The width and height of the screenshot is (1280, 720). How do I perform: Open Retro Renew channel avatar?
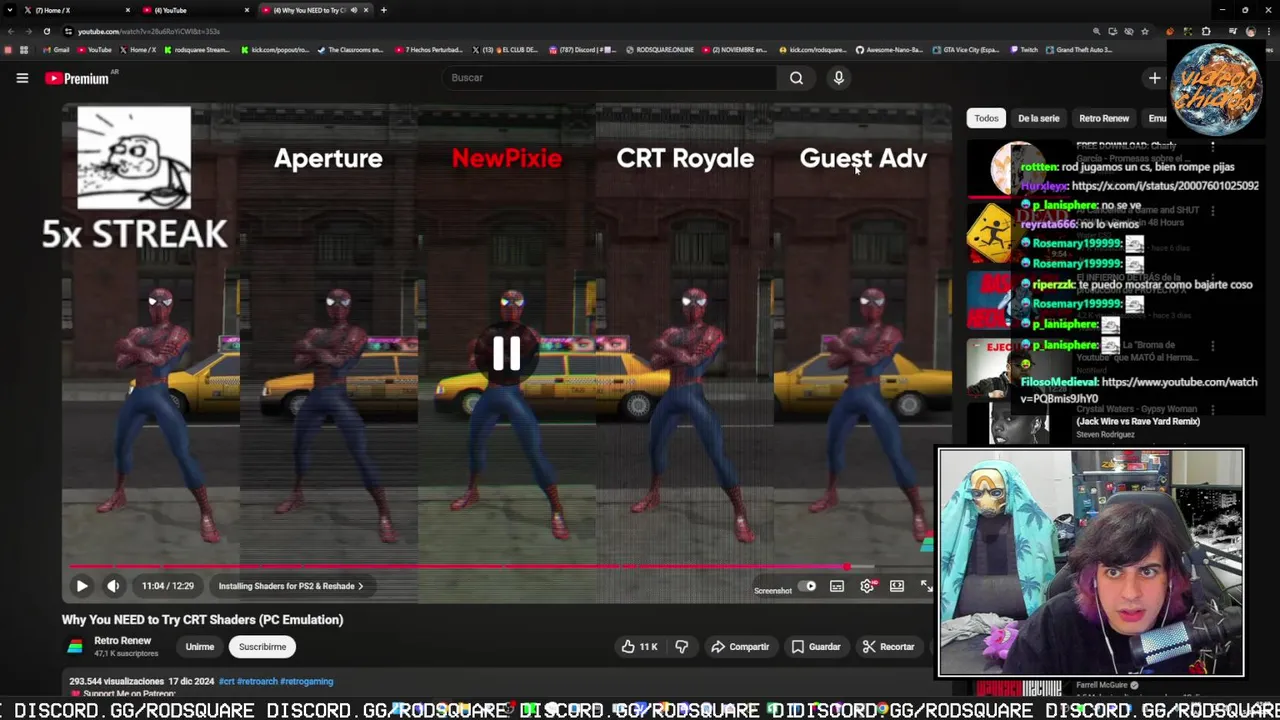pyautogui.click(x=75, y=647)
